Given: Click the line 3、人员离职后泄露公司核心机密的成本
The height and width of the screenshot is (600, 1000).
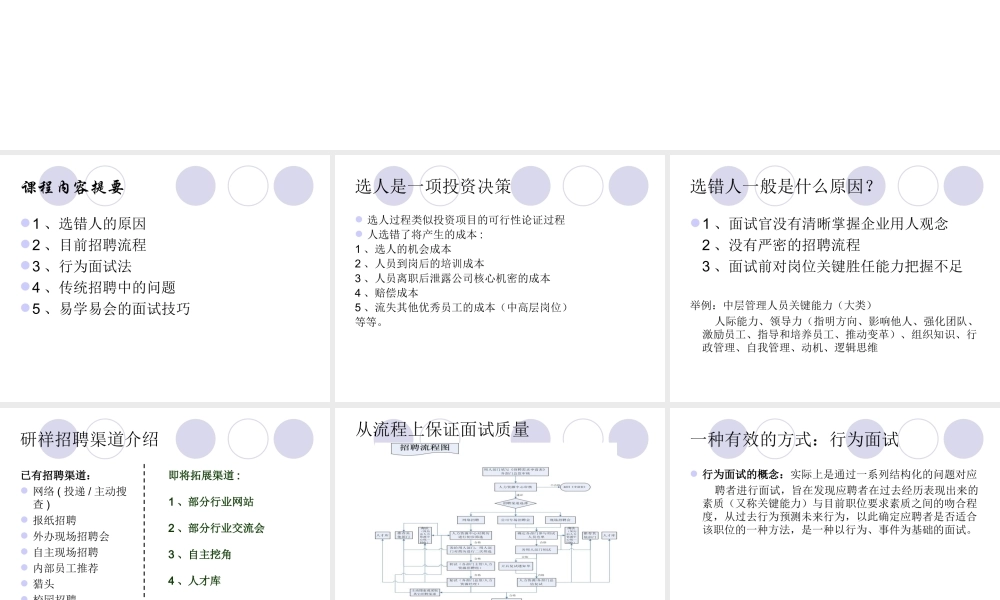Looking at the screenshot, I should point(453,278).
